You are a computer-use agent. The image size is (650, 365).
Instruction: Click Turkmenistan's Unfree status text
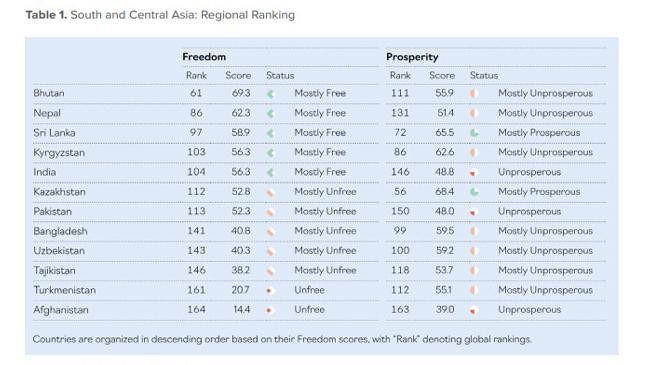309,290
